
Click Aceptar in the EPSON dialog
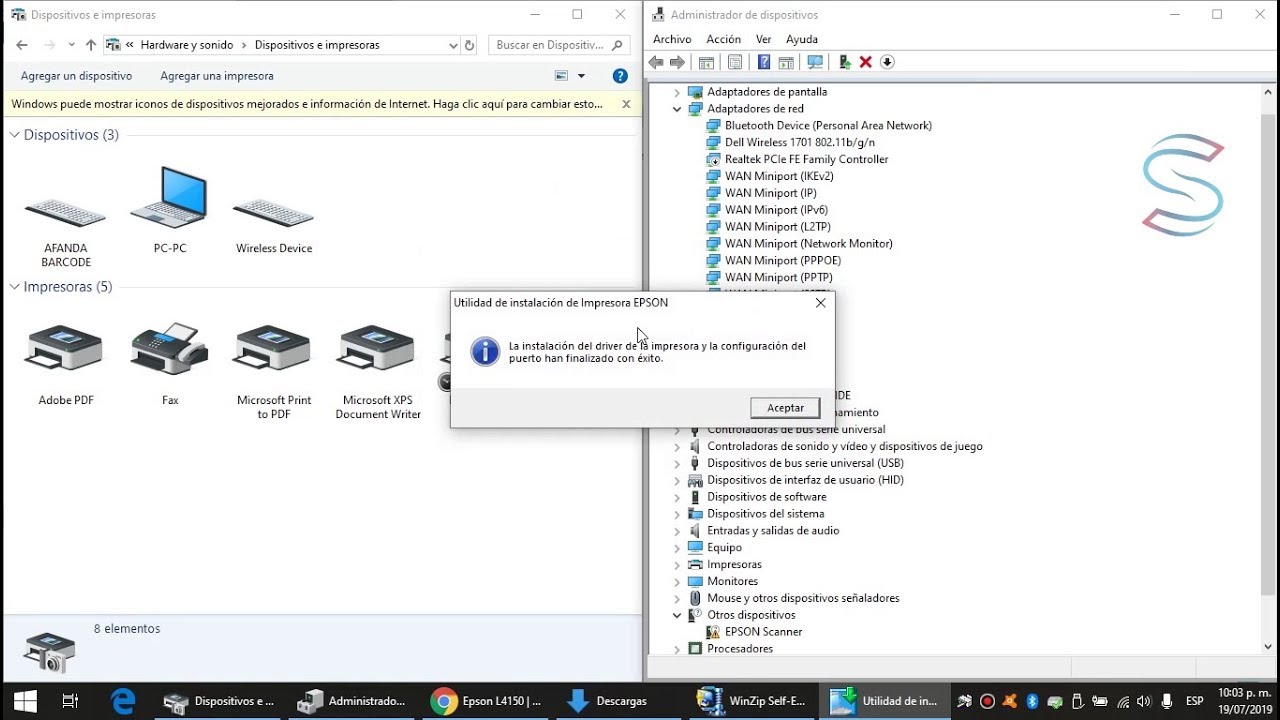785,408
